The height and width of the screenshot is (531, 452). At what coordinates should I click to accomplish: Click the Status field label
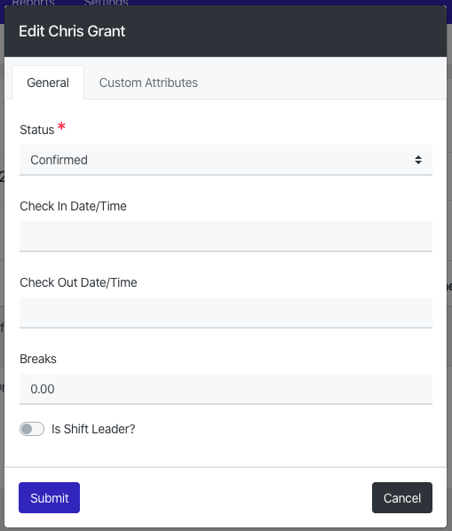[37, 130]
